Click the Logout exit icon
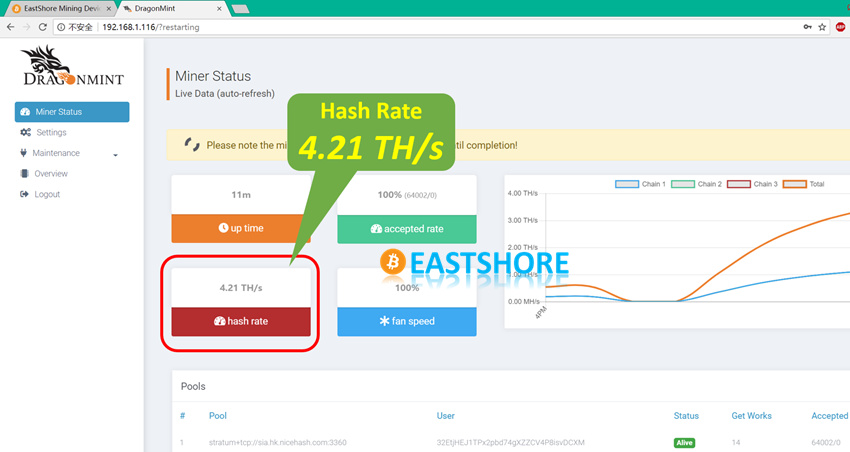850x452 pixels. pos(24,194)
